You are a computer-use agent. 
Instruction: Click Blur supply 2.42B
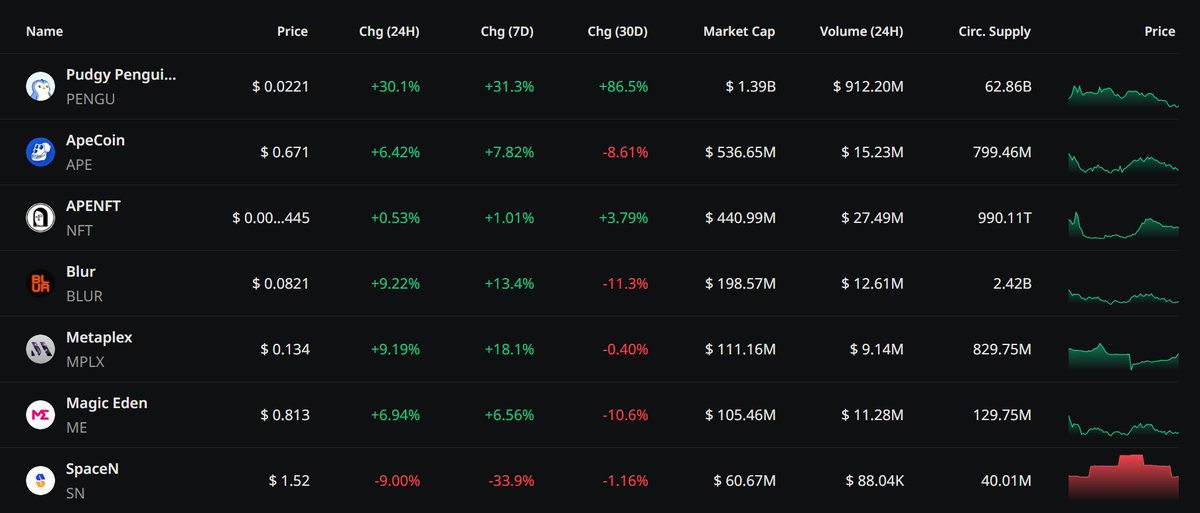1012,284
